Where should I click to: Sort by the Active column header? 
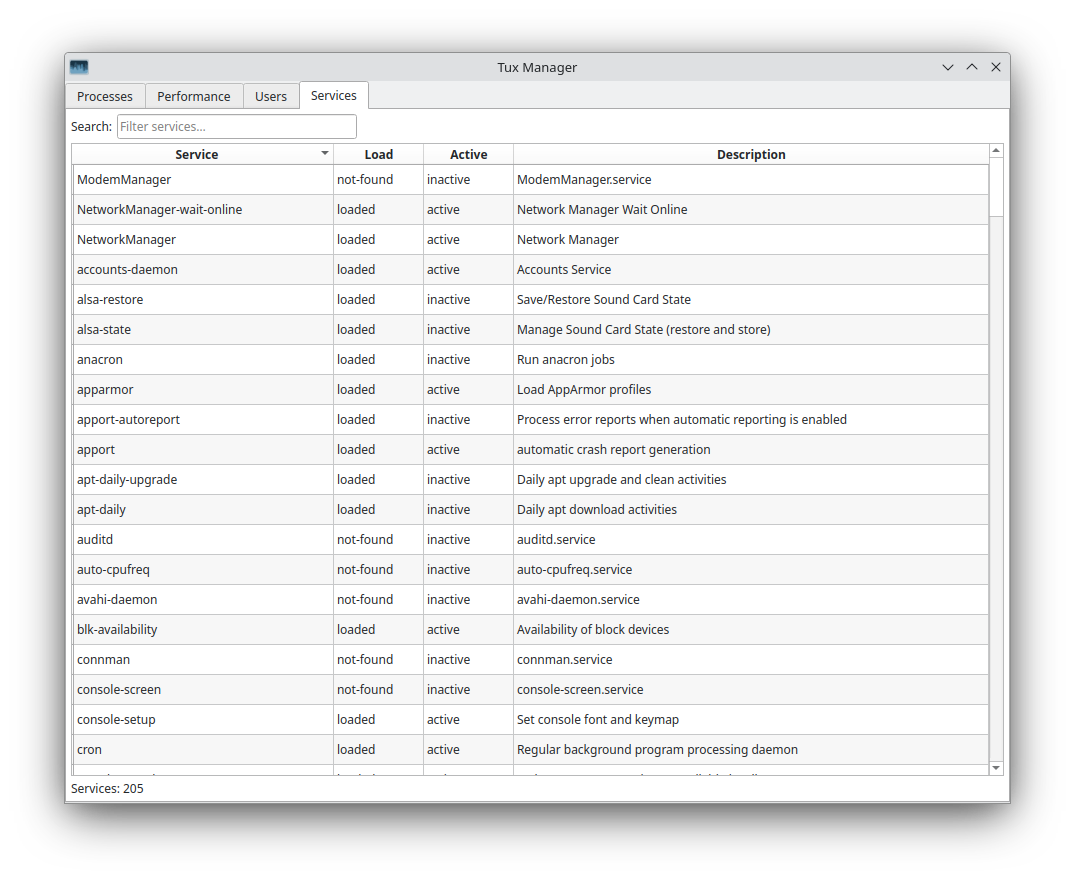[x=468, y=154]
